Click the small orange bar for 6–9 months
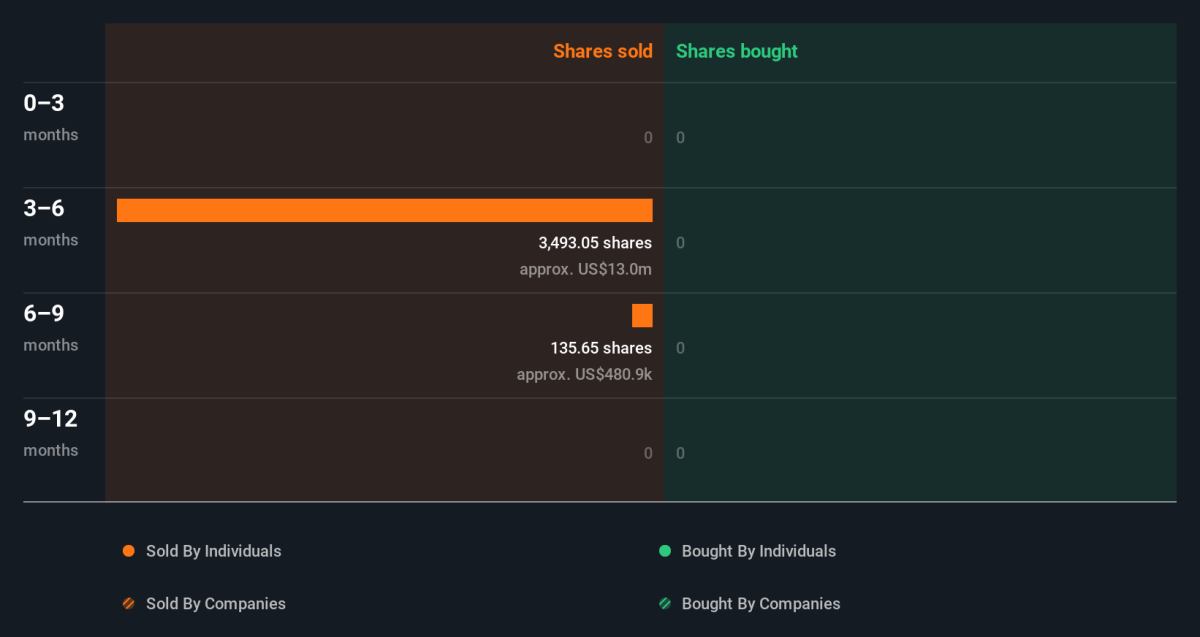The height and width of the screenshot is (637, 1200). coord(642,315)
